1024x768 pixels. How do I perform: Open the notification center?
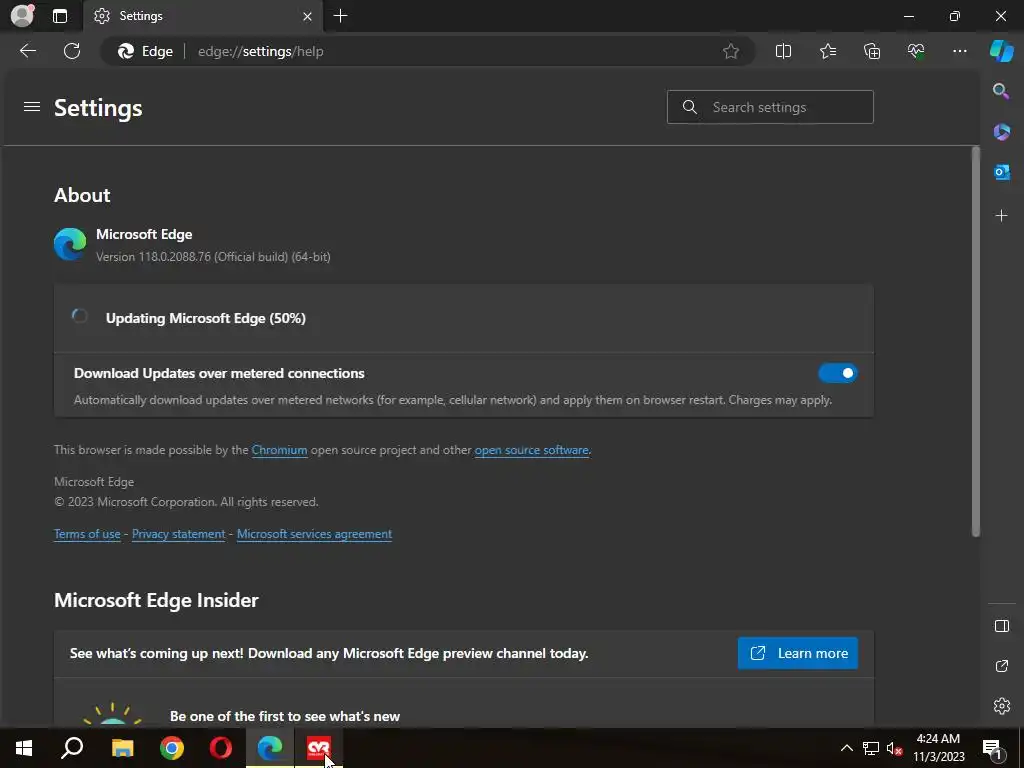[x=992, y=748]
